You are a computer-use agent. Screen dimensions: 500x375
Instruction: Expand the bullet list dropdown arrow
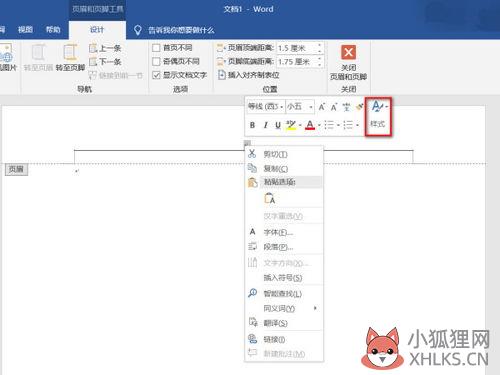[x=338, y=125]
